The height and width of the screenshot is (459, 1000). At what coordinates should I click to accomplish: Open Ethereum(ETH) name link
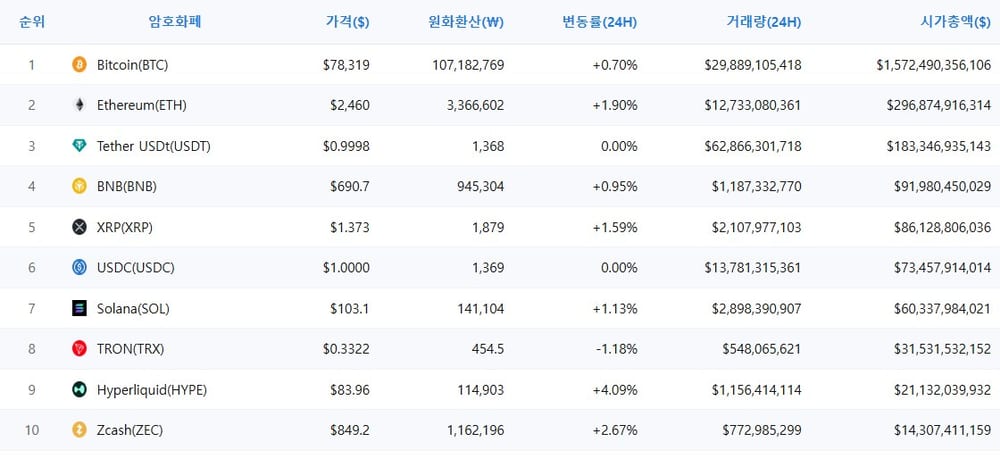[x=142, y=105]
